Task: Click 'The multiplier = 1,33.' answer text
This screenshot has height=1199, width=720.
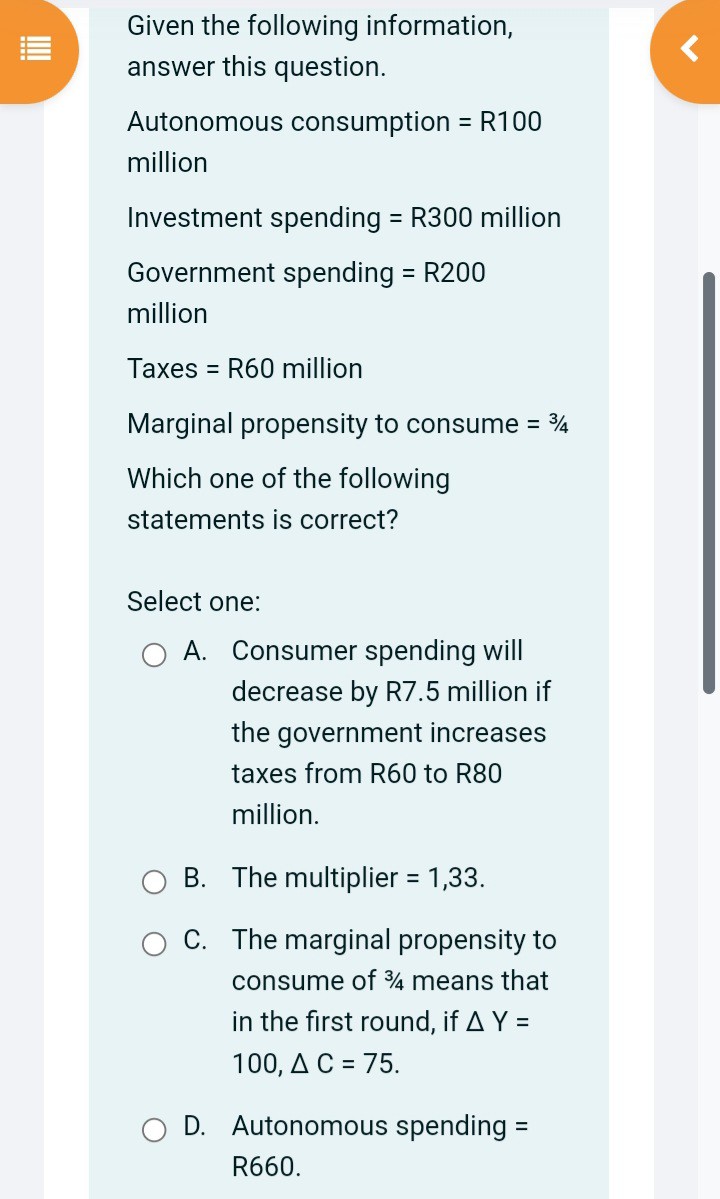Action: coord(359,878)
